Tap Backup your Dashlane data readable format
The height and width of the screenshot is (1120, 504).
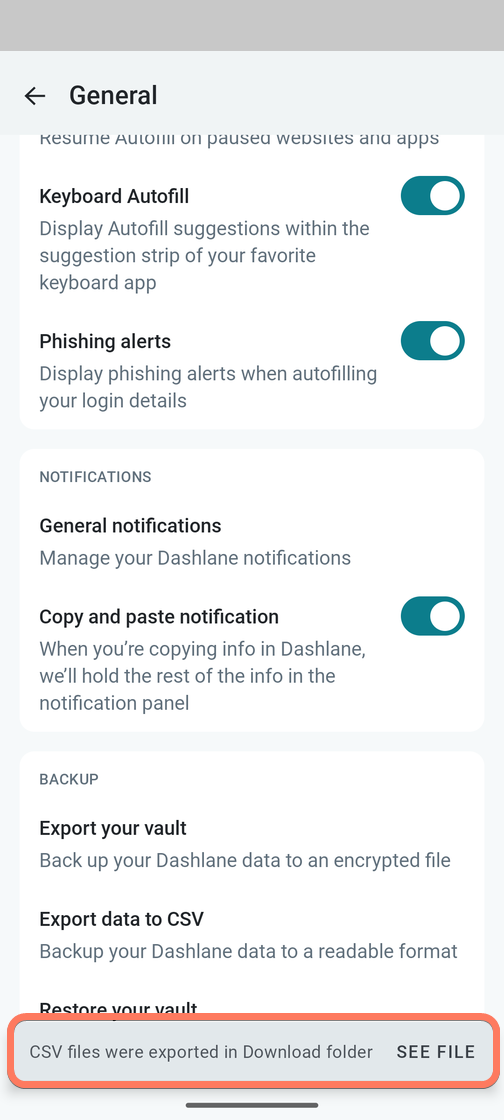tap(248, 951)
